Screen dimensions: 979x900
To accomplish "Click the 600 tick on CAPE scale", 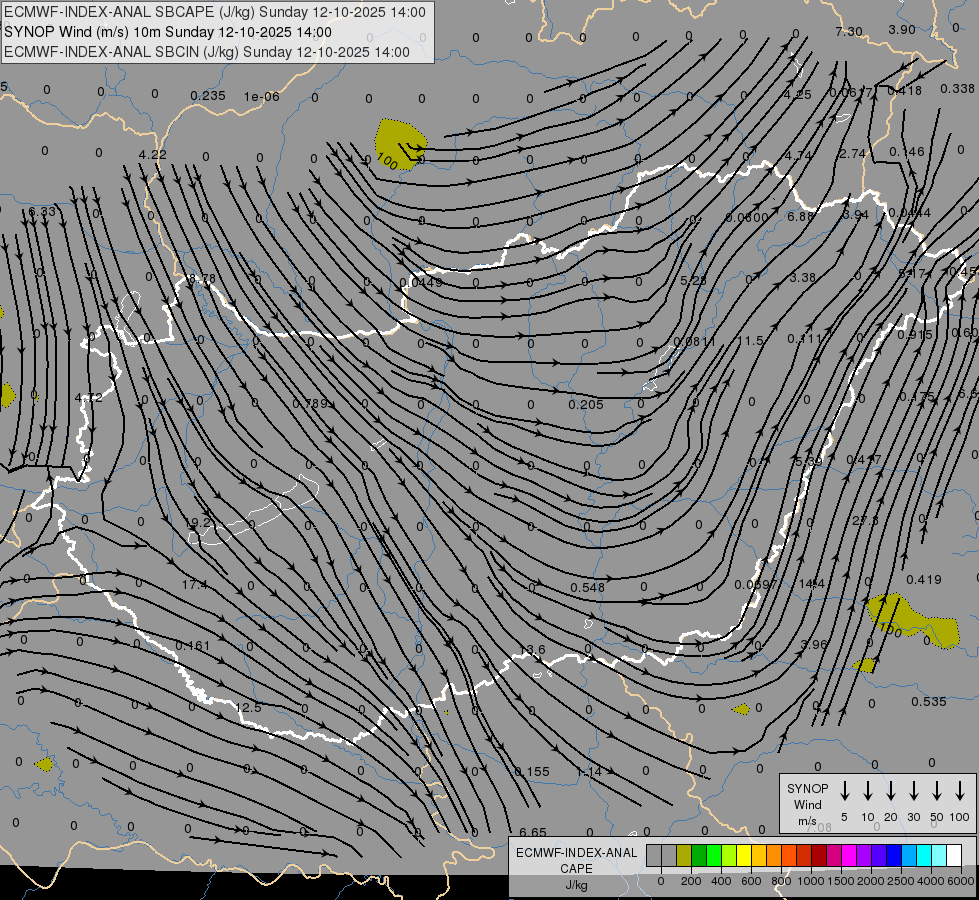I will click(751, 881).
